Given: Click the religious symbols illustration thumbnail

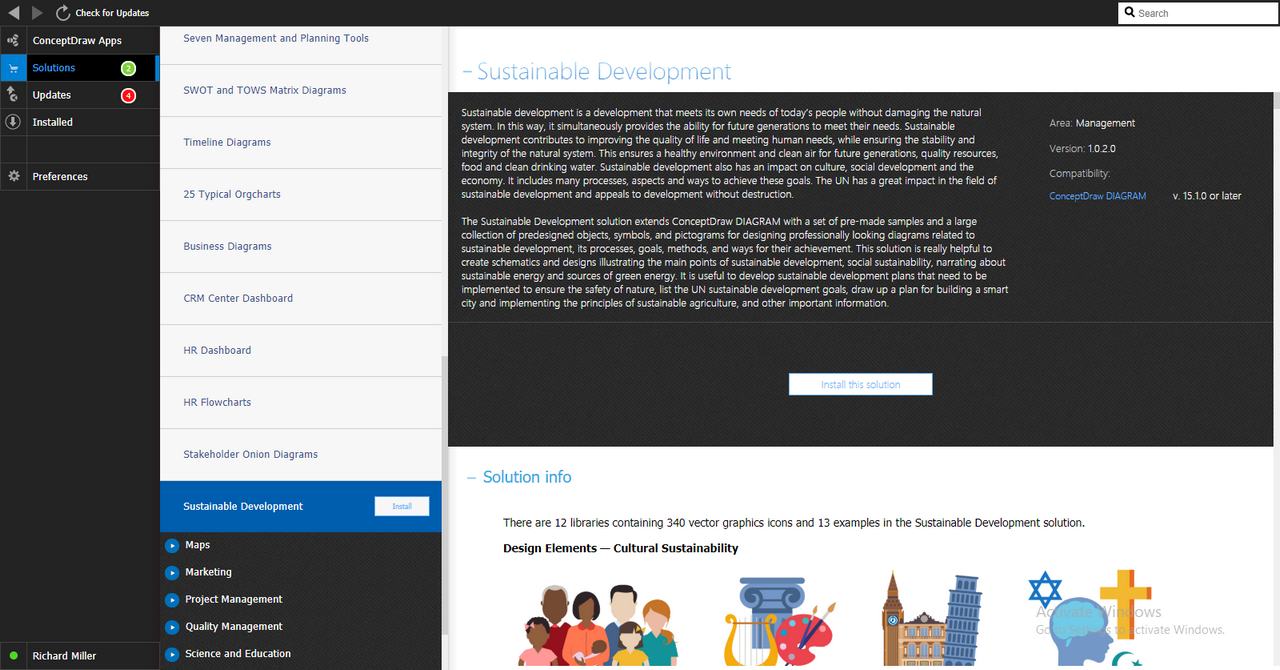Looking at the screenshot, I should click(x=1090, y=618).
